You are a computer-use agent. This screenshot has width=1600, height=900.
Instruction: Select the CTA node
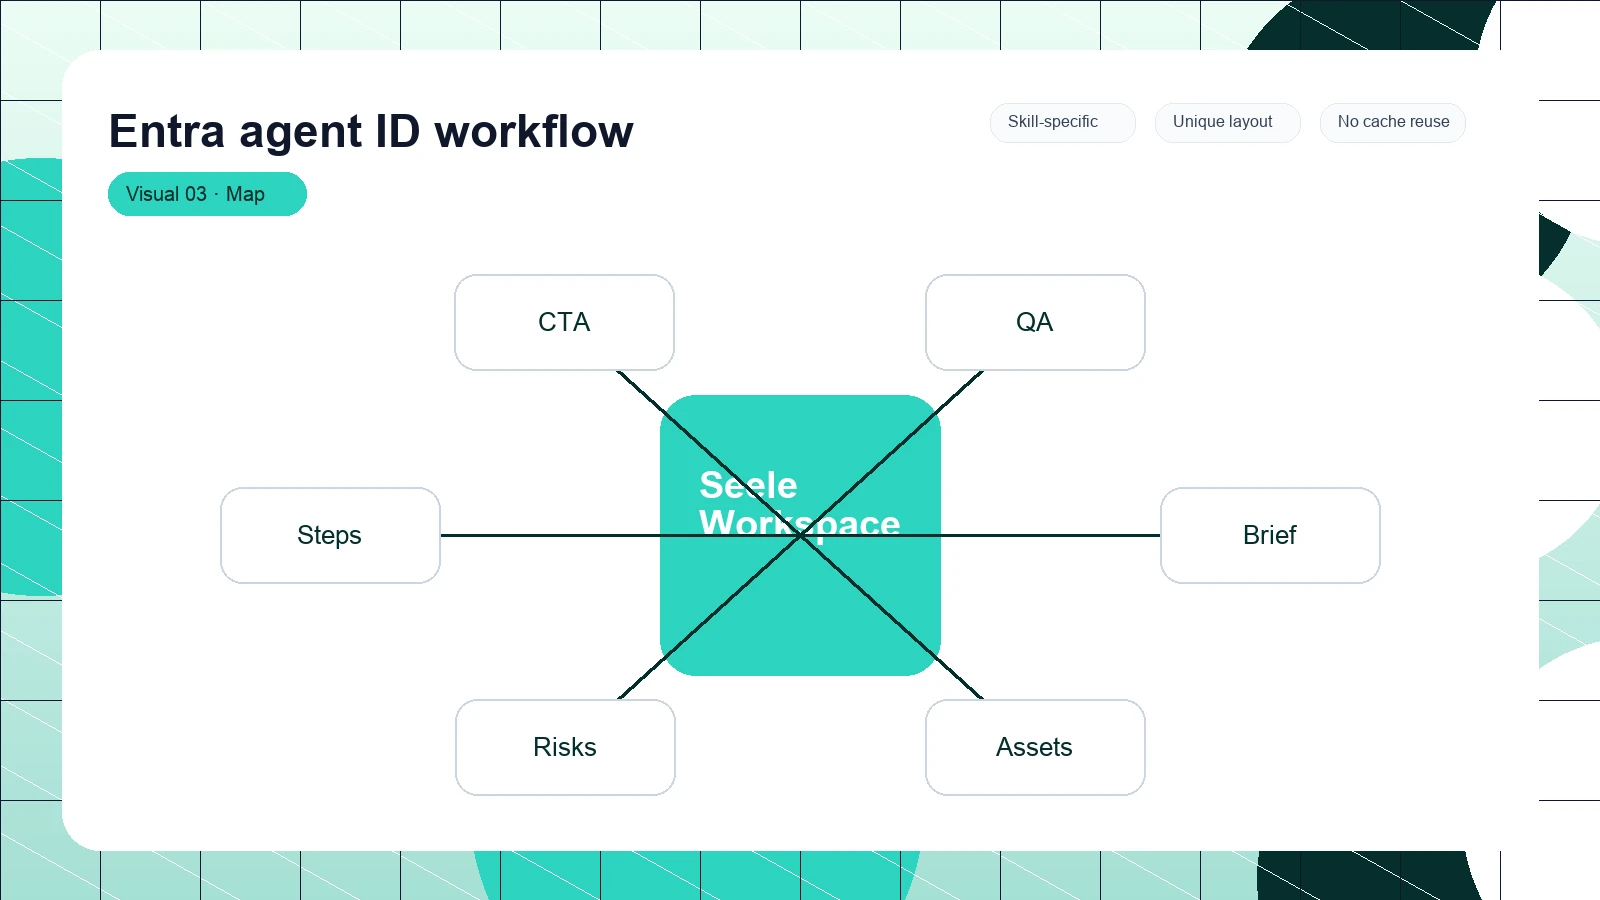[x=564, y=322]
